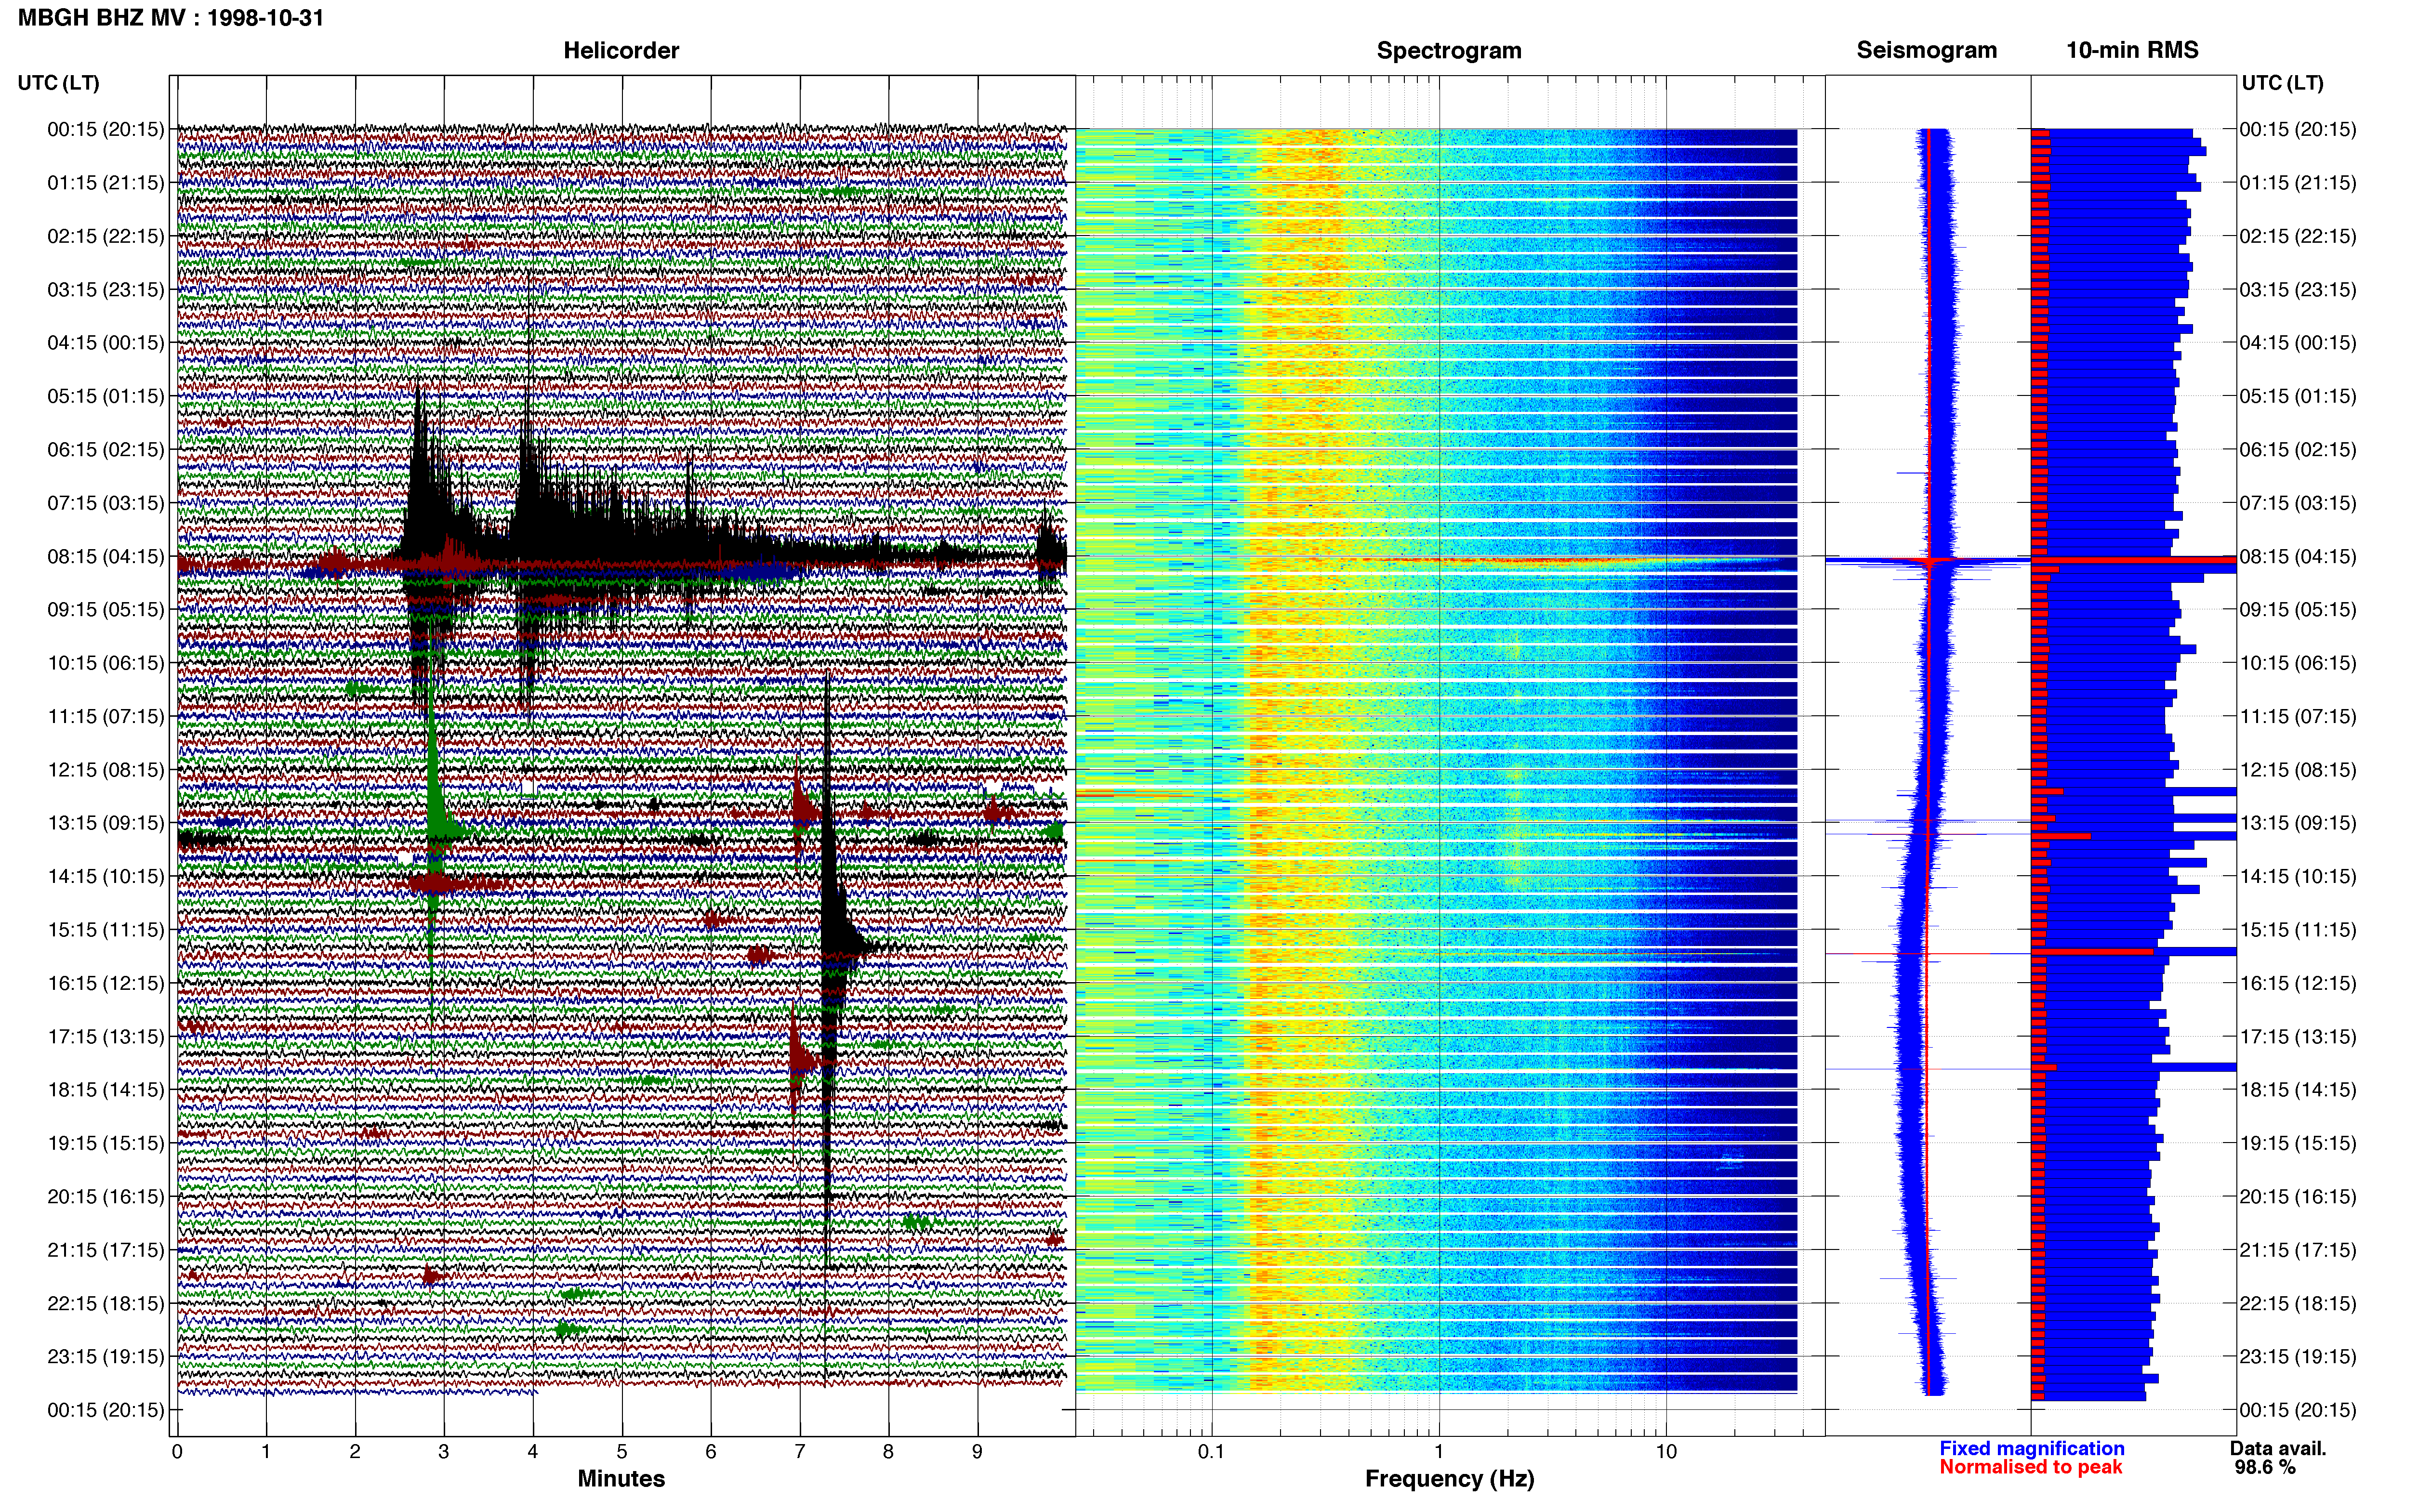Click helicorder time label '16:15 (12:15)'
This screenshot has width=2418, height=1512.
point(106,983)
